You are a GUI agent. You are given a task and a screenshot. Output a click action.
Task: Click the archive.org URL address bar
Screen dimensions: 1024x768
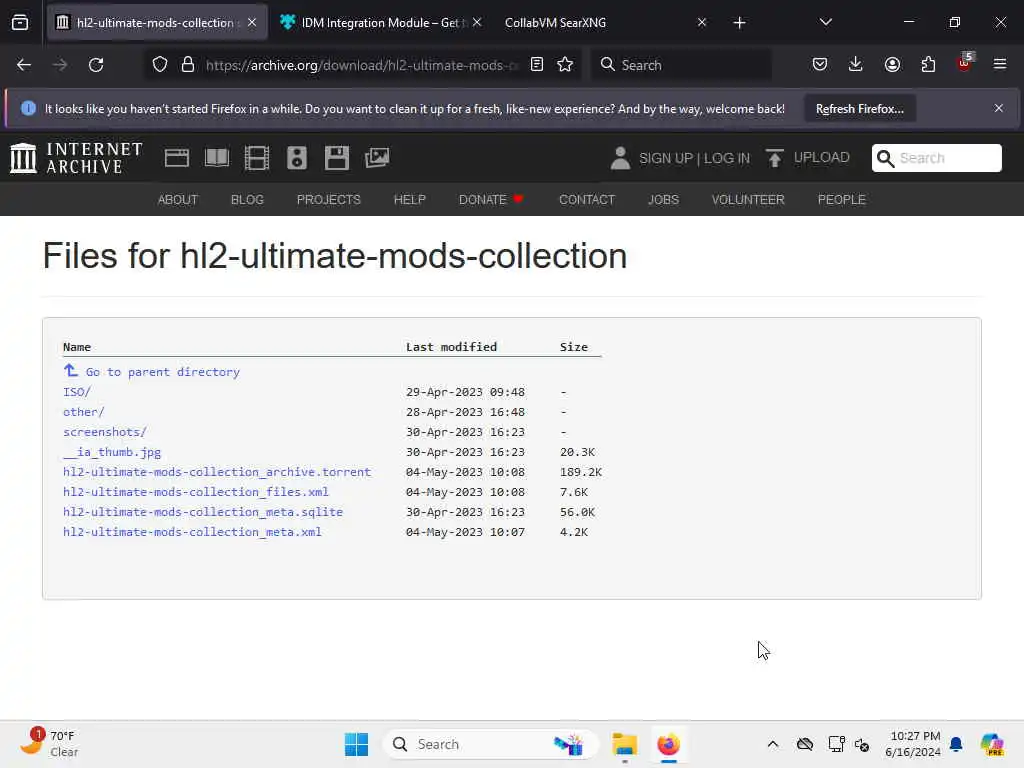(x=361, y=65)
